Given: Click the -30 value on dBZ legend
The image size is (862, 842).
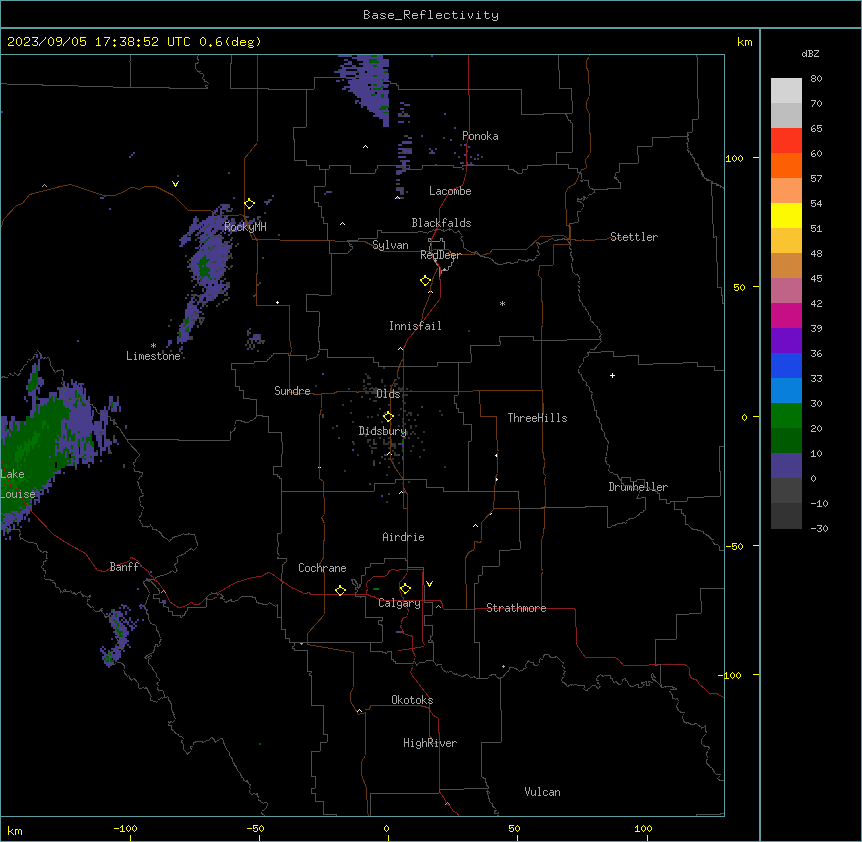Looking at the screenshot, I should (819, 529).
